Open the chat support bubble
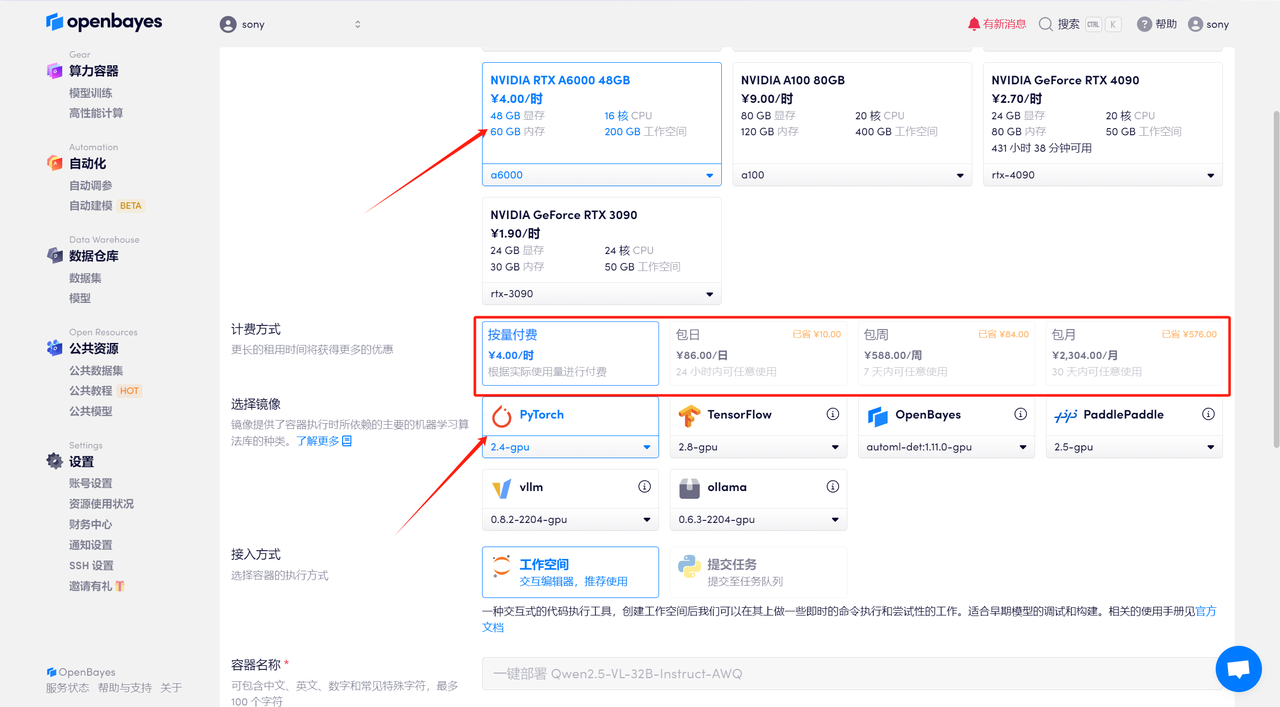This screenshot has width=1280, height=707. (x=1239, y=669)
